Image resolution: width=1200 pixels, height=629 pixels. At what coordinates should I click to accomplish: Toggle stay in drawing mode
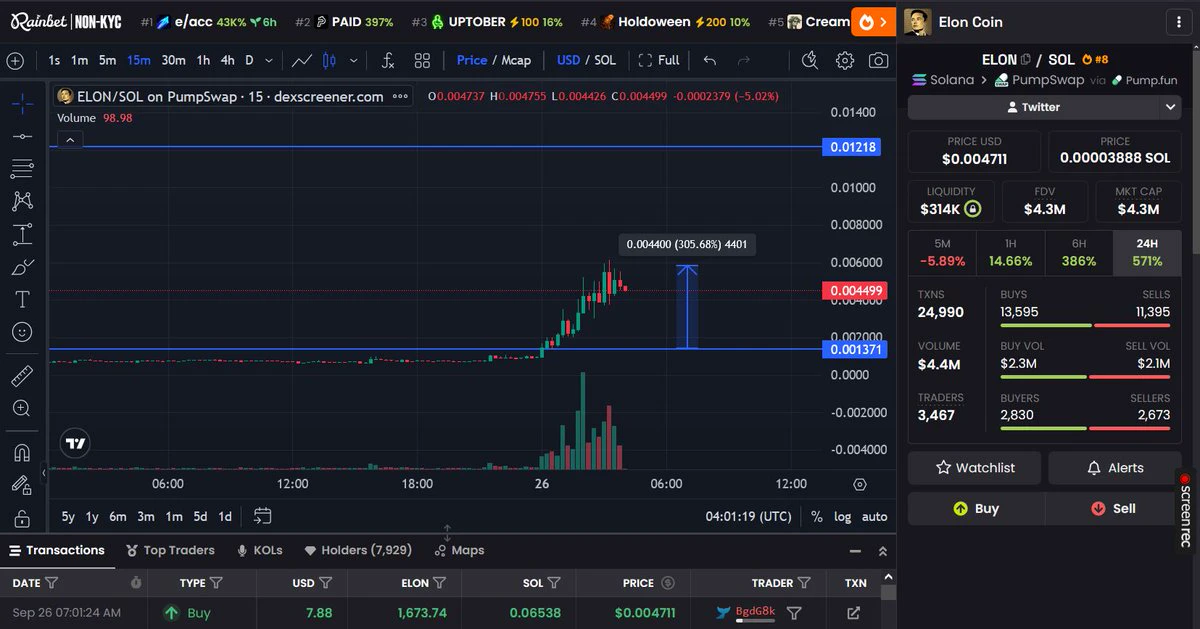coord(22,485)
